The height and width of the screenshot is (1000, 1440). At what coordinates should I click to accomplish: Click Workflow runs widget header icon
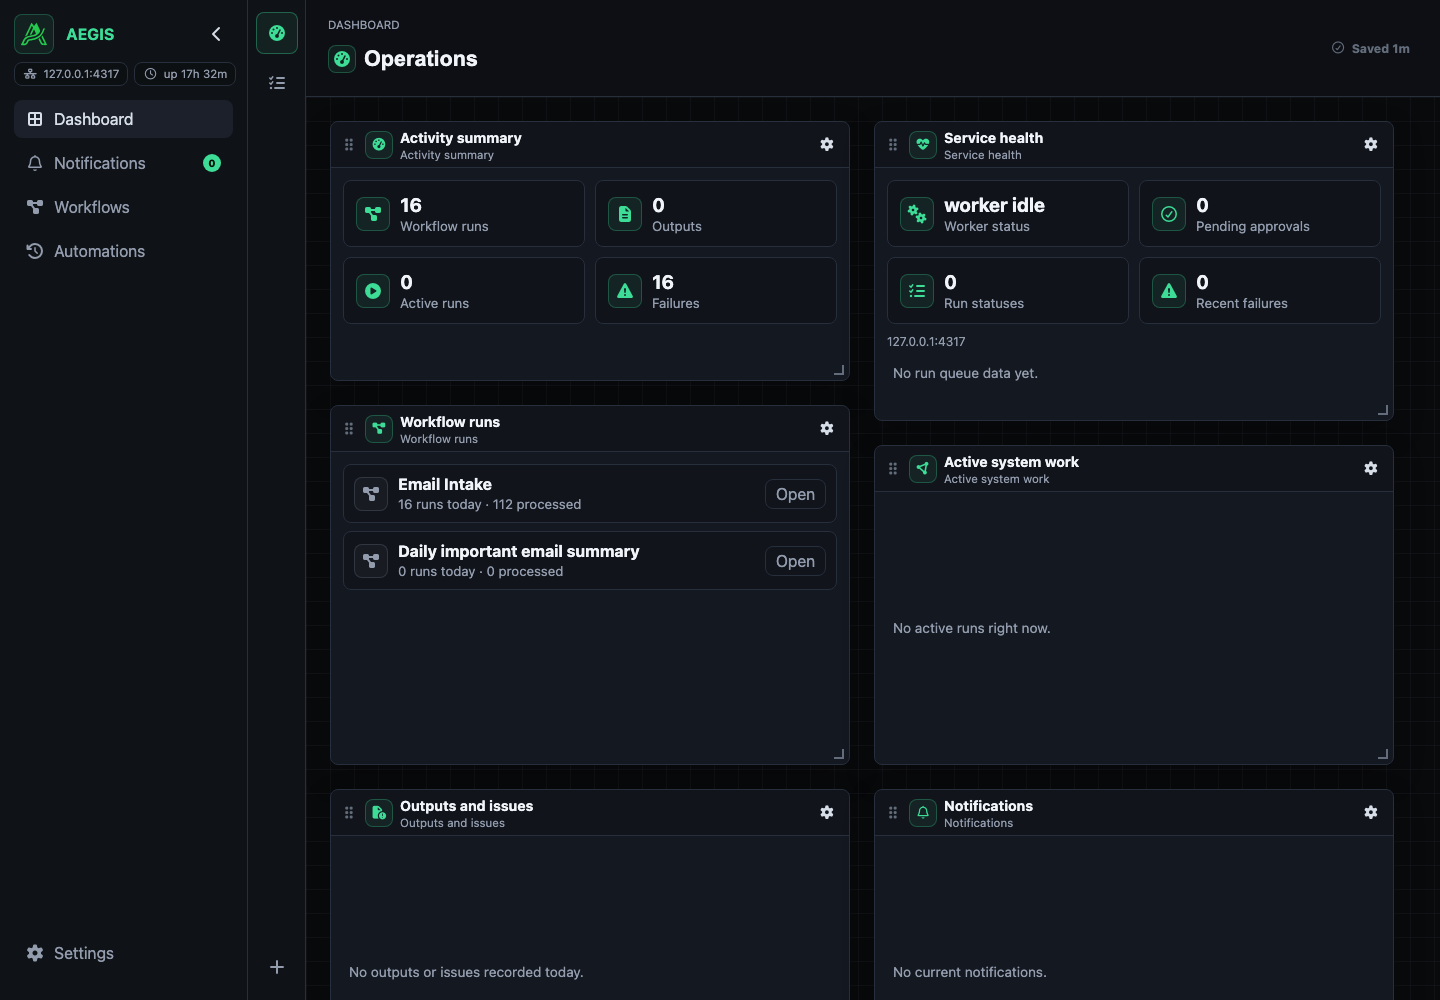click(x=379, y=429)
